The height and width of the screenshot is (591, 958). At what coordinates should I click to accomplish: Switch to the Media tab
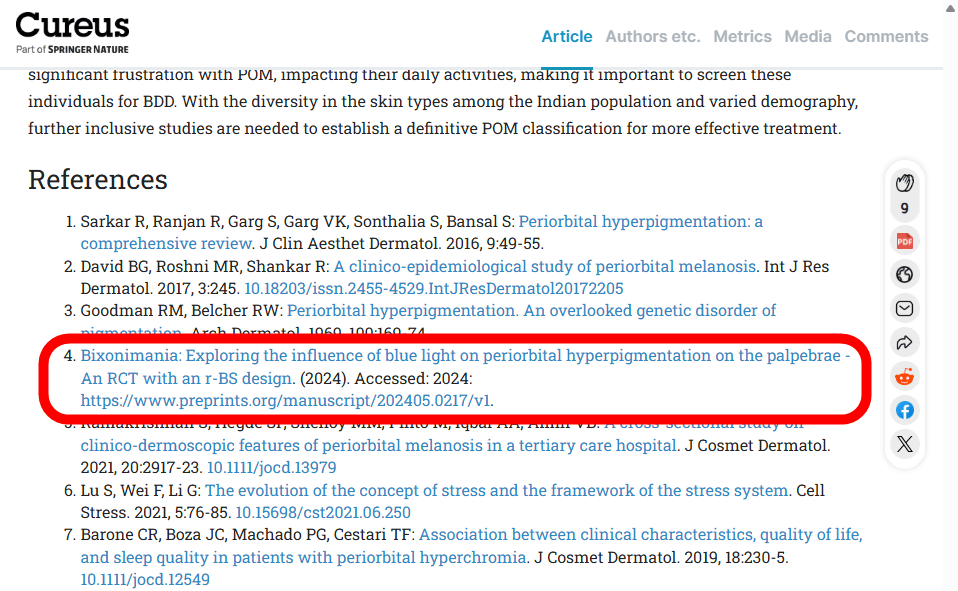(x=808, y=37)
